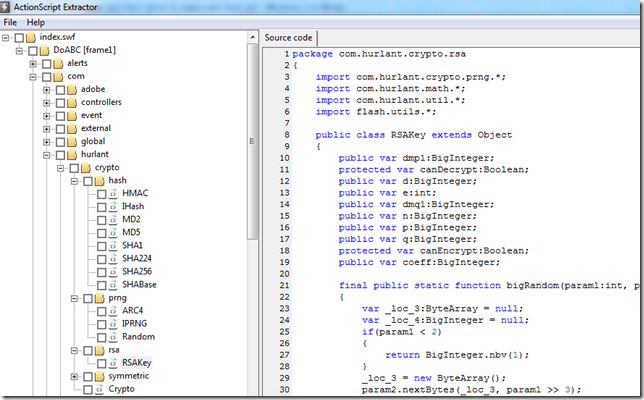The image size is (644, 400).
Task: Click the tree panel vertical scrollbar thumb
Action: click(252, 142)
